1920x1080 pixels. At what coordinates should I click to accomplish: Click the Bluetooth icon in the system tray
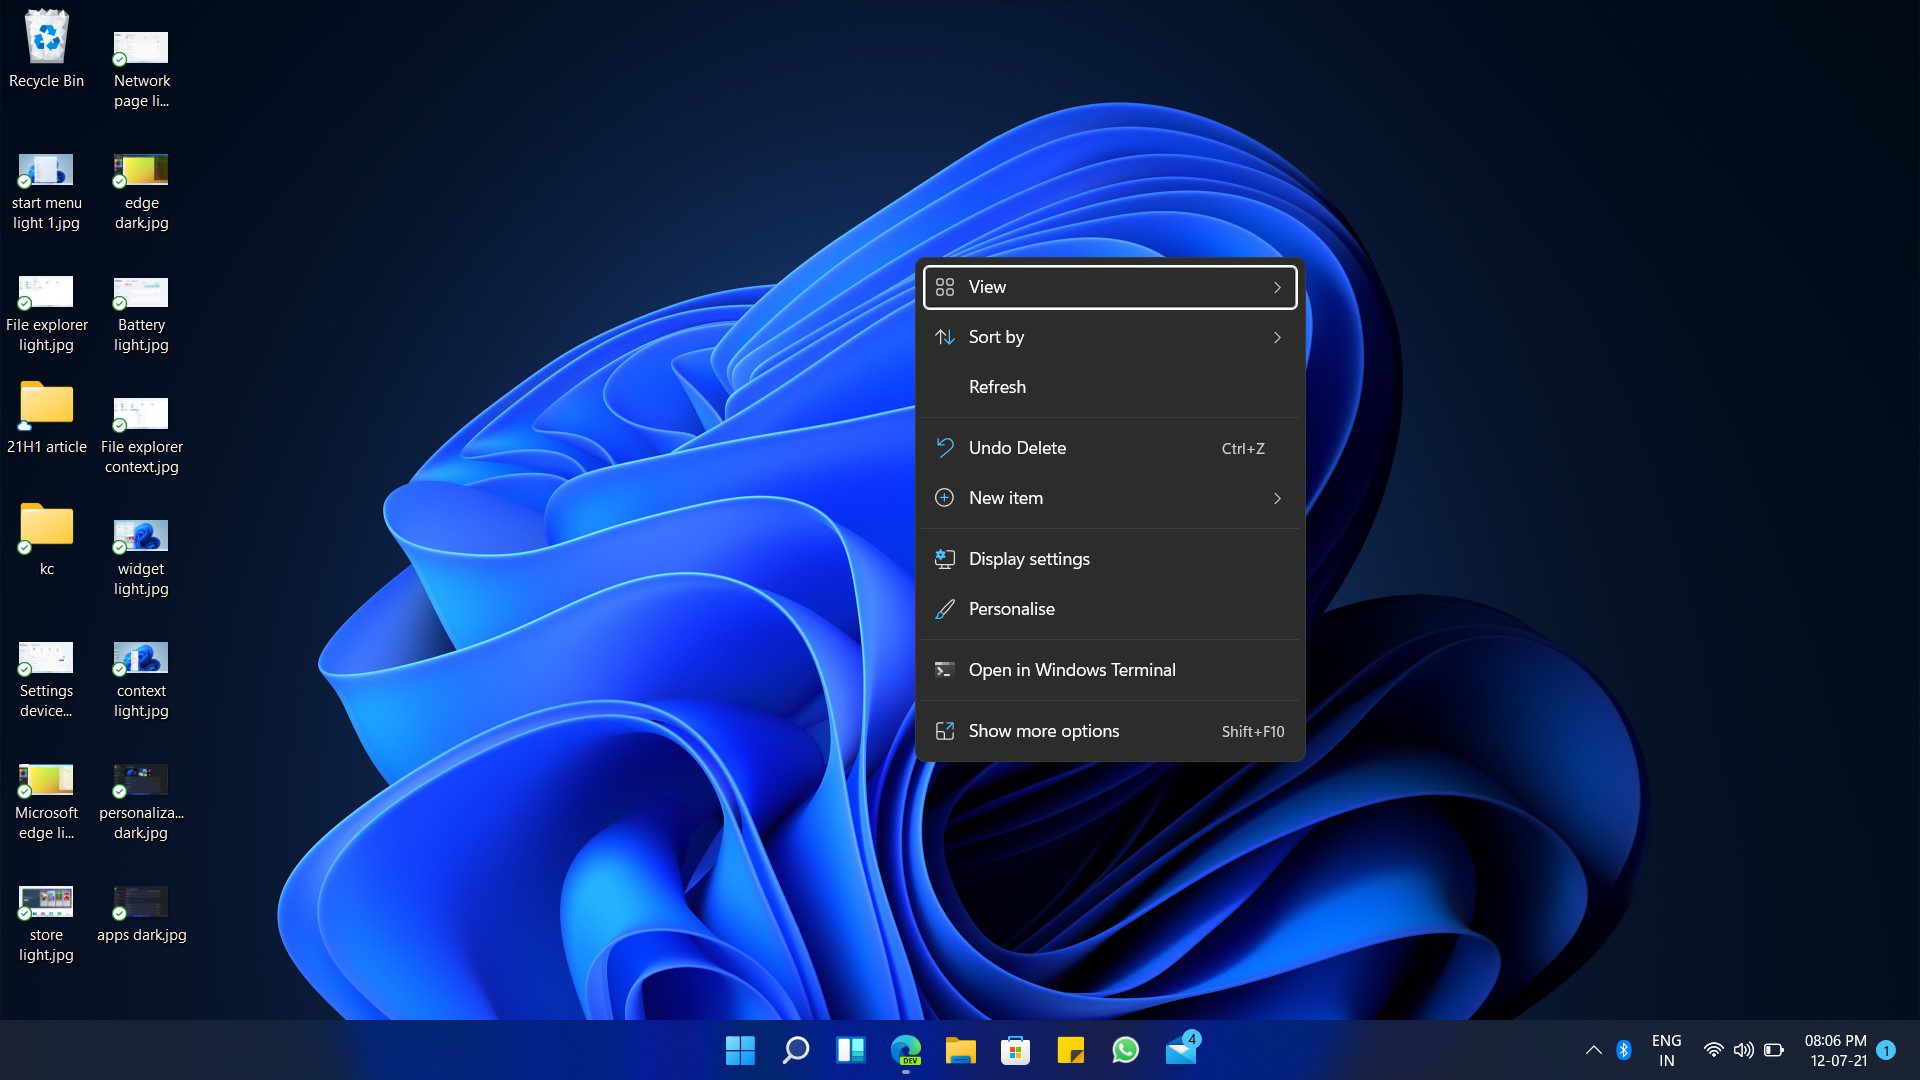click(x=1625, y=1049)
